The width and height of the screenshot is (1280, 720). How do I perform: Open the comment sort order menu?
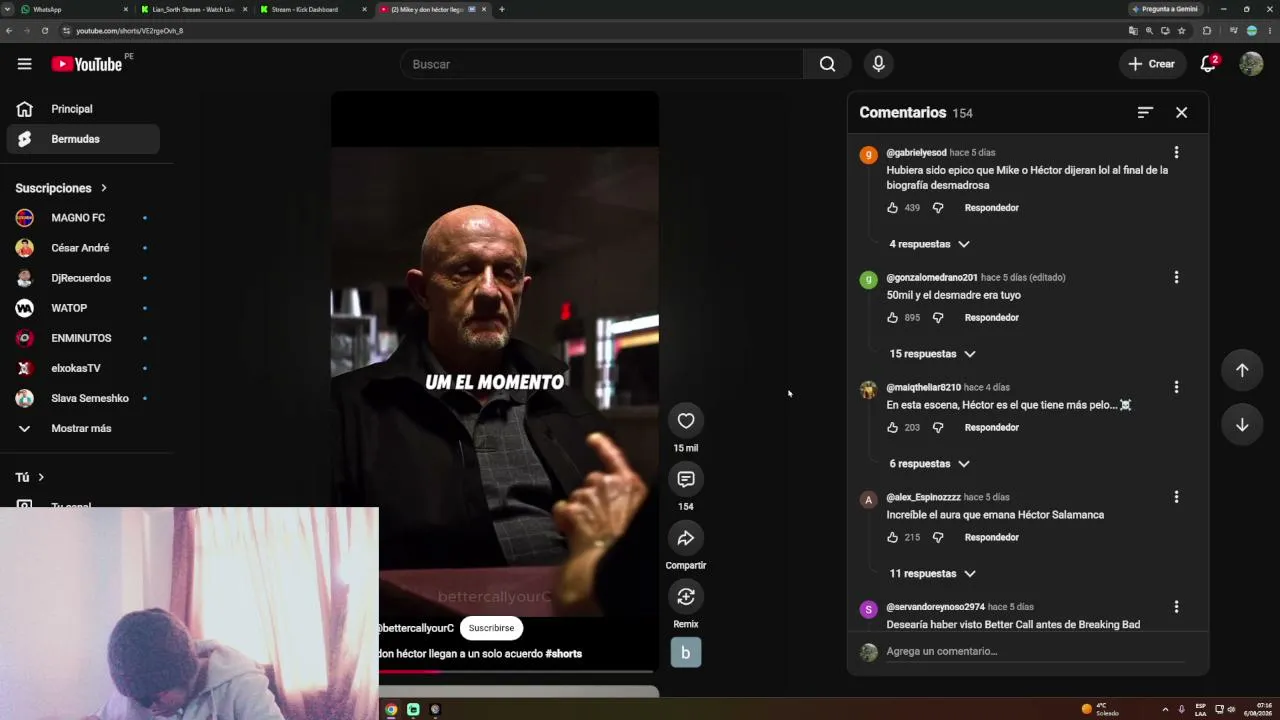[x=1145, y=113]
